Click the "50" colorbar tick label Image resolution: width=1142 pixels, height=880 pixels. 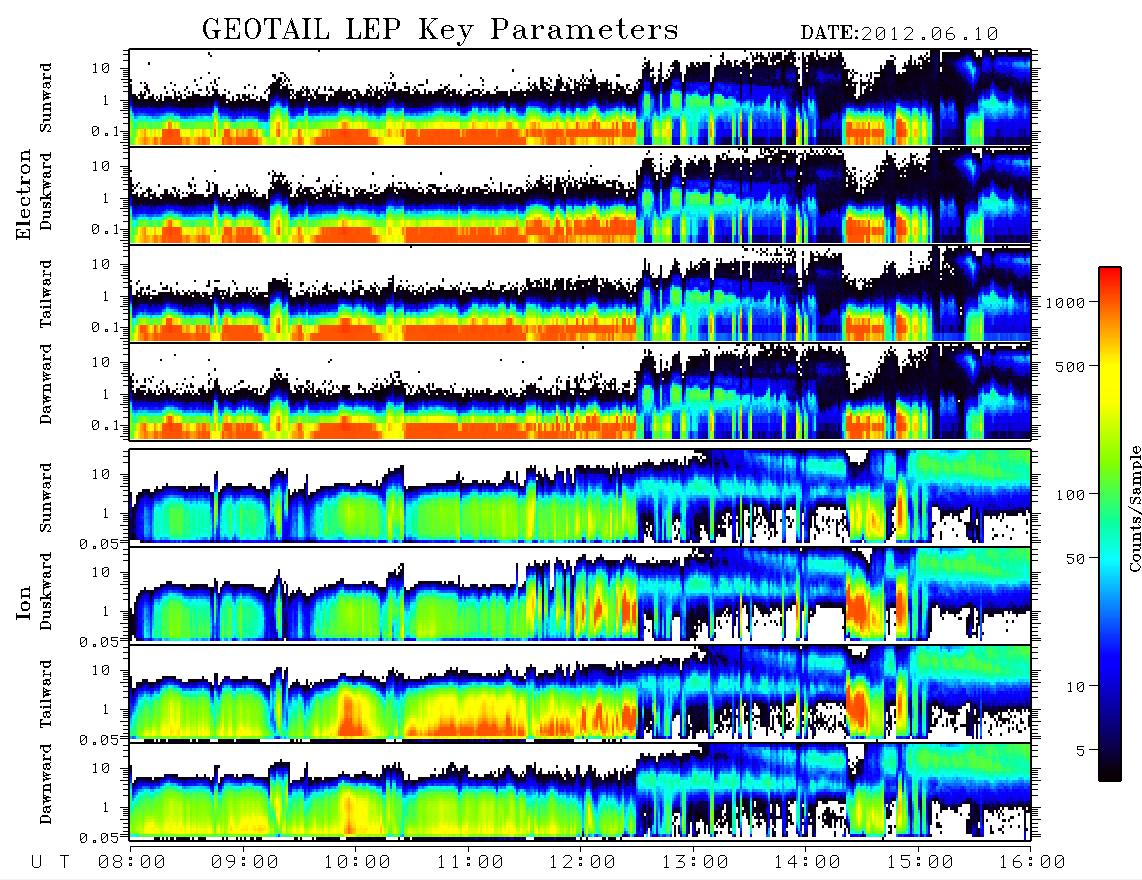pyautogui.click(x=1076, y=559)
